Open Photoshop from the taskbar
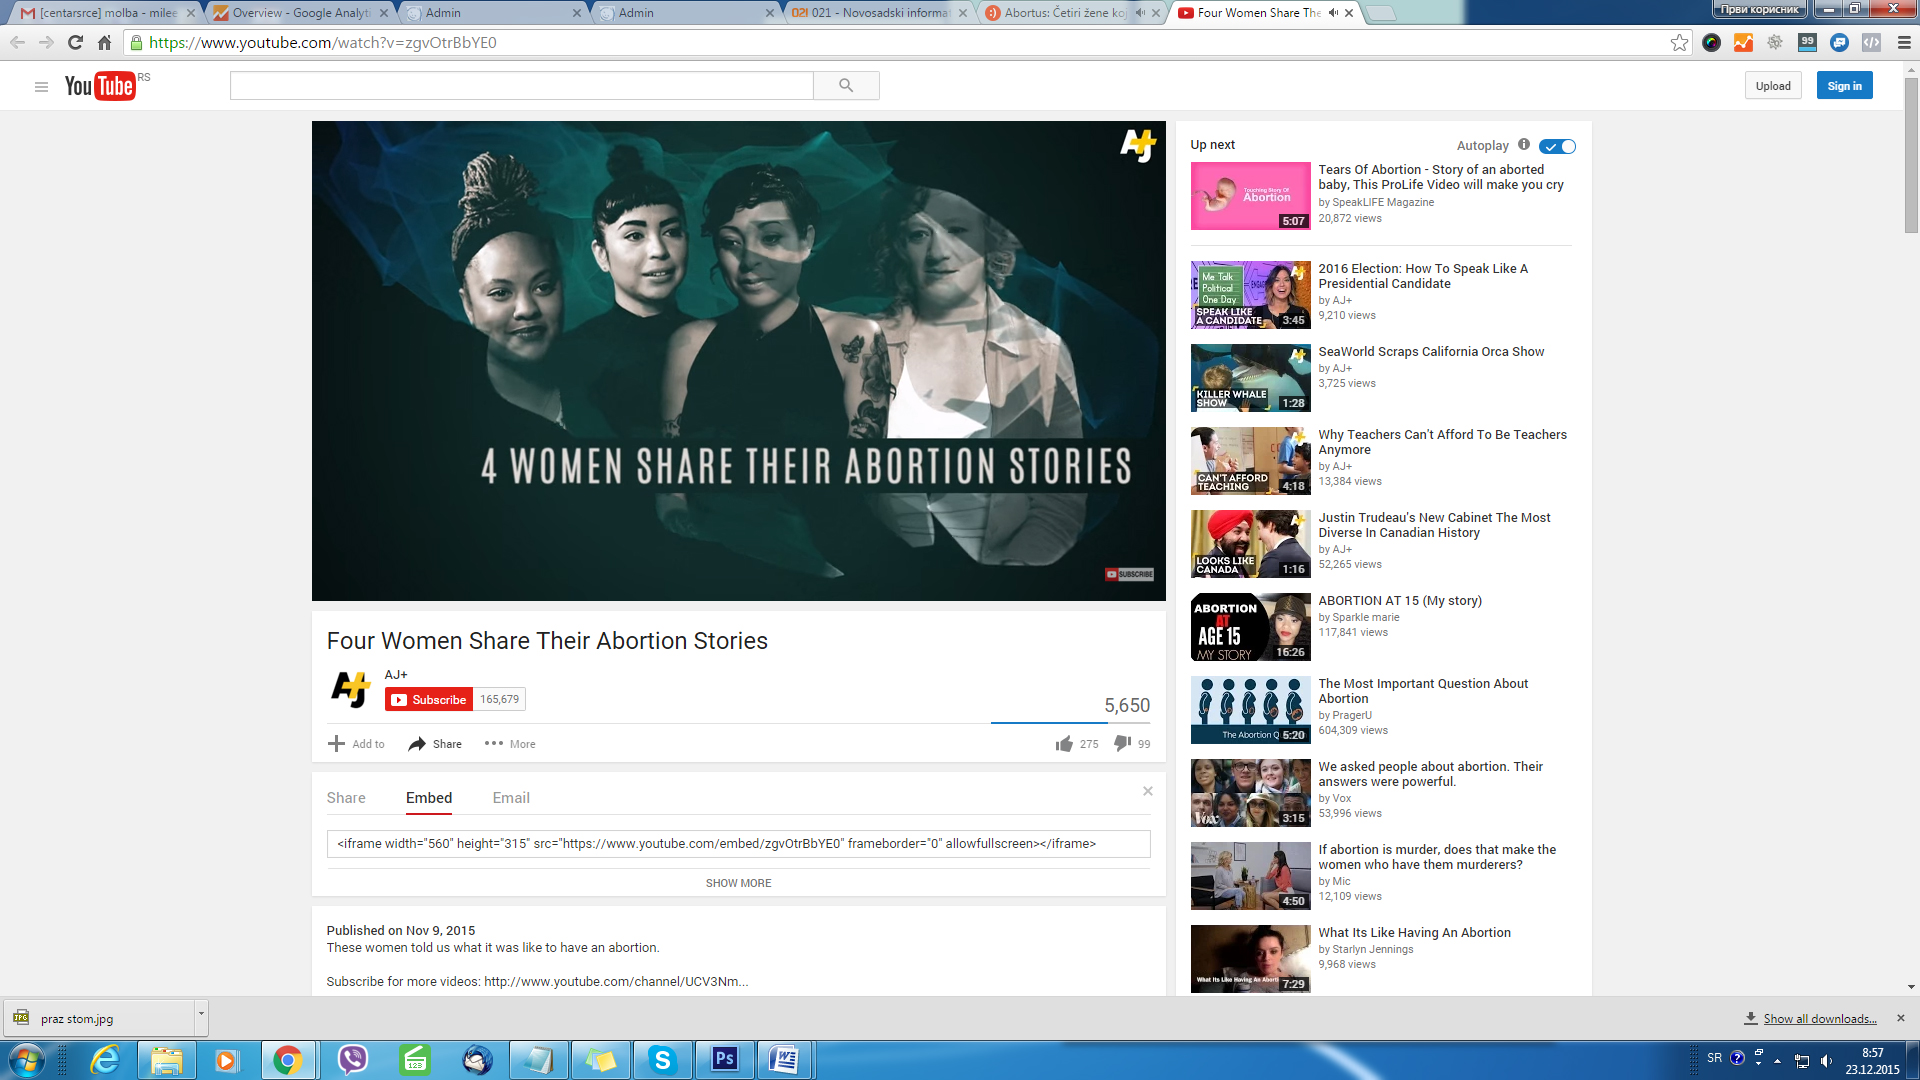 (x=724, y=1059)
